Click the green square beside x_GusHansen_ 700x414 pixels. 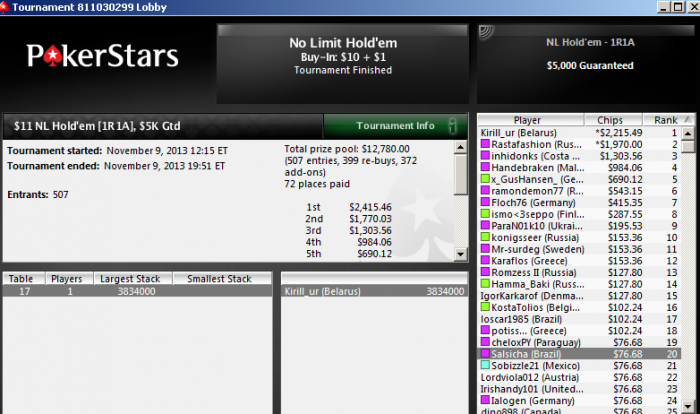point(485,179)
